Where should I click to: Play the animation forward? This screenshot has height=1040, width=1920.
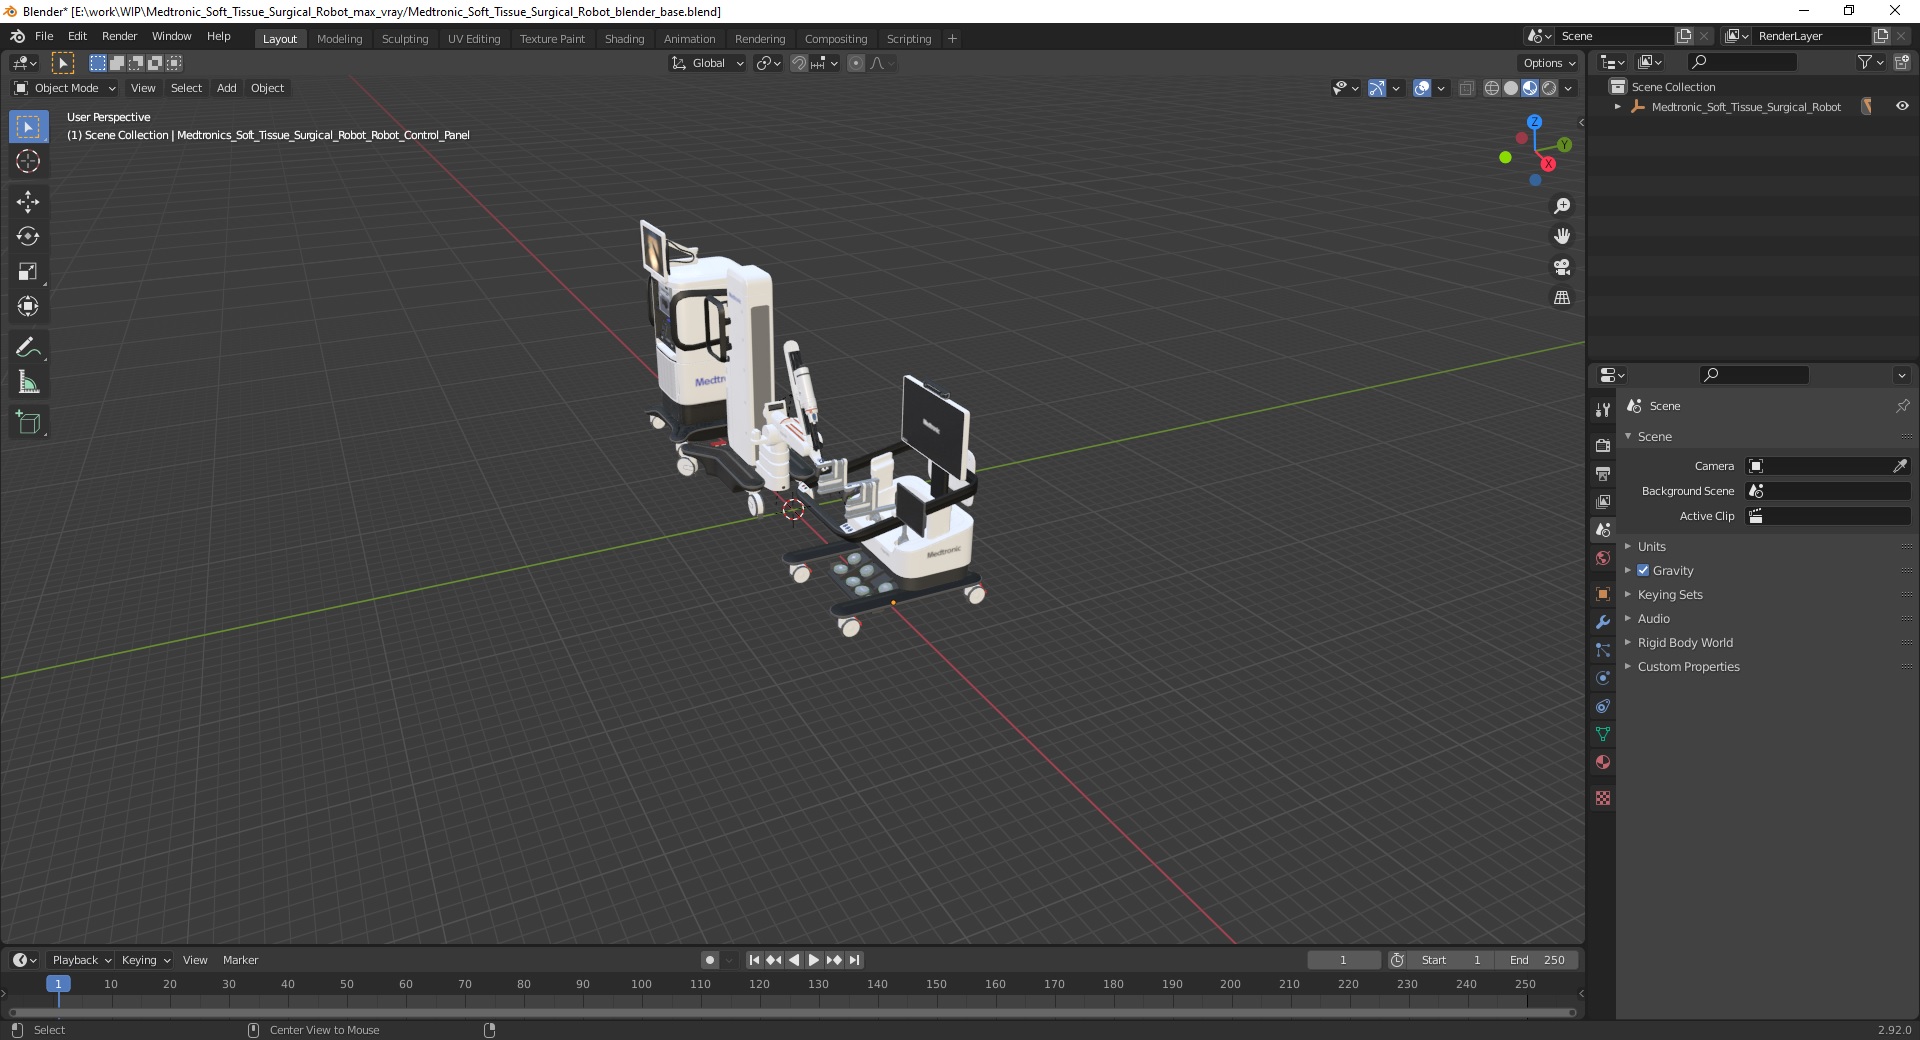[x=814, y=960]
